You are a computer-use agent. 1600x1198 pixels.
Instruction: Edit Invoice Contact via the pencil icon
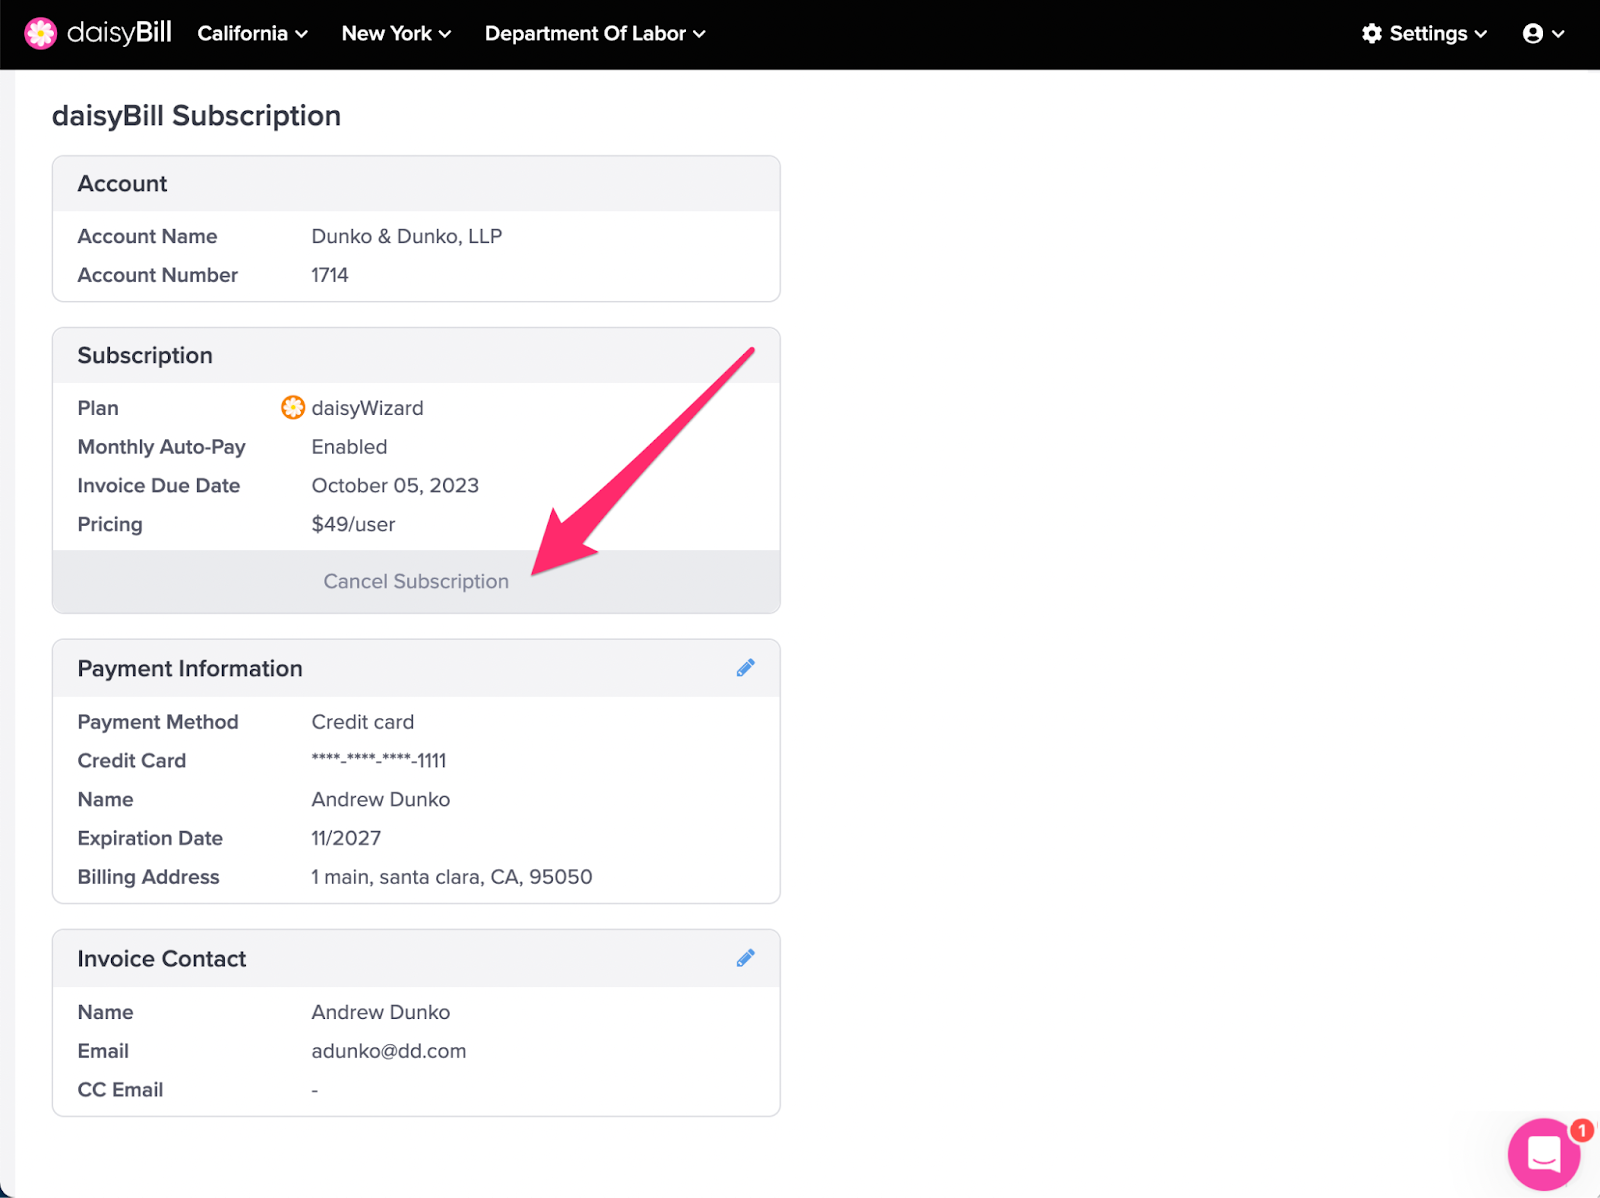click(x=745, y=957)
